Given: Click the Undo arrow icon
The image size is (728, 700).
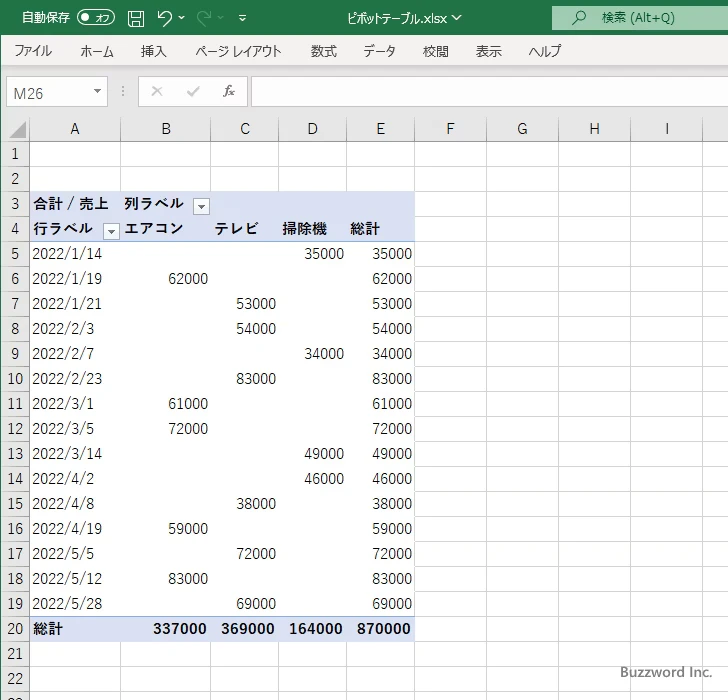Looking at the screenshot, I should [x=164, y=18].
